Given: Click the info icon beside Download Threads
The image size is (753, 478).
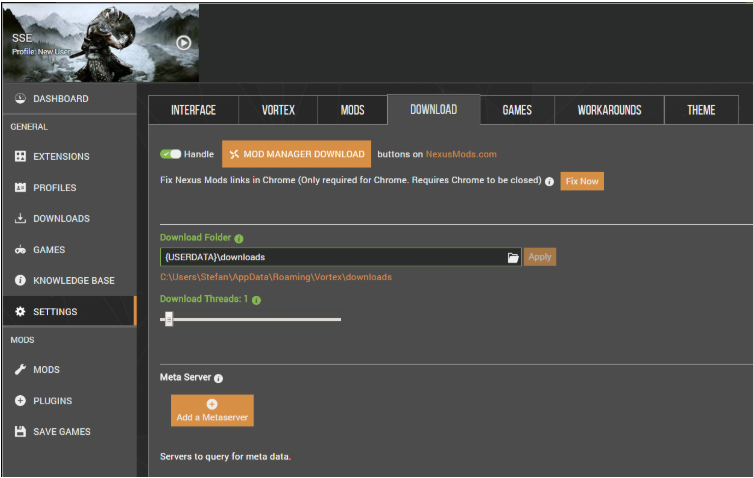Looking at the screenshot, I should 256,300.
